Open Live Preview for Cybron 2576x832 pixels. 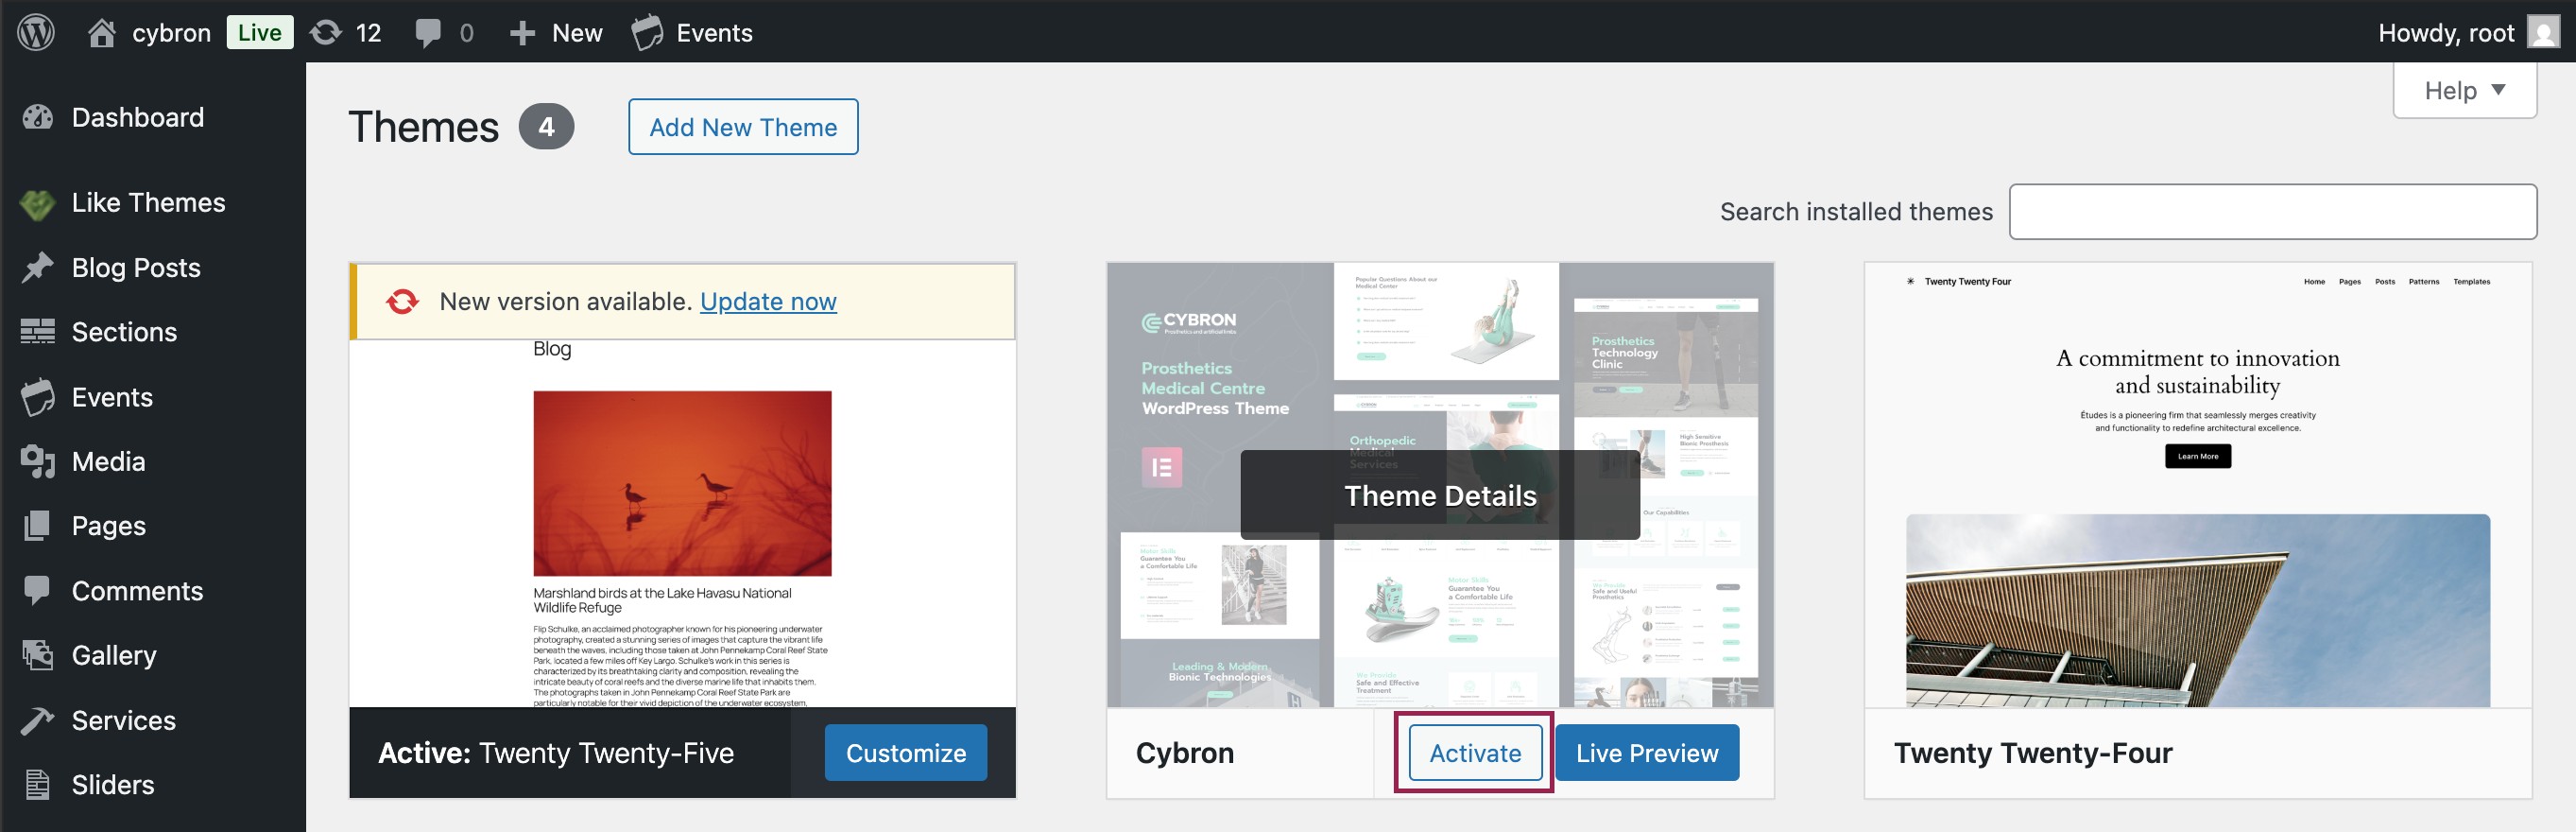coord(1647,753)
